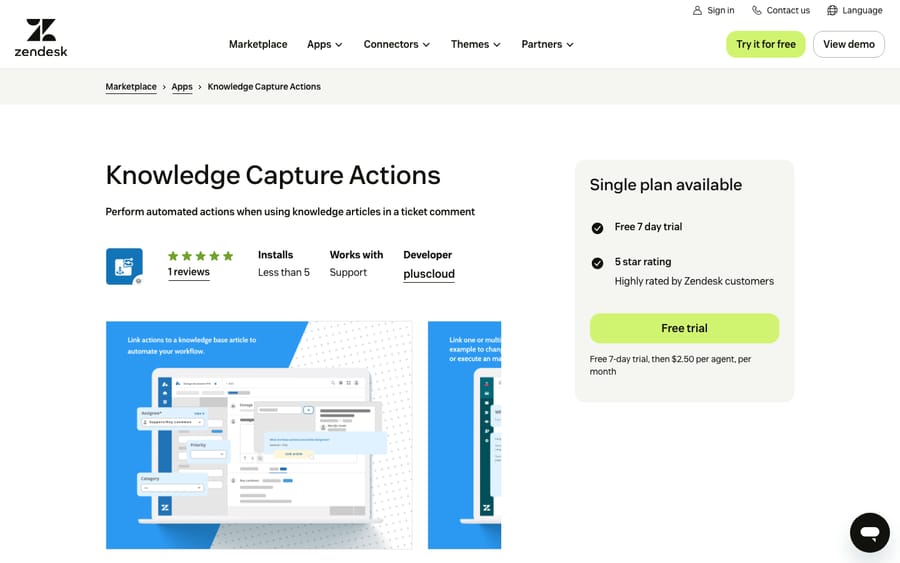Go to Marketplace breadcrumb link

(x=131, y=87)
